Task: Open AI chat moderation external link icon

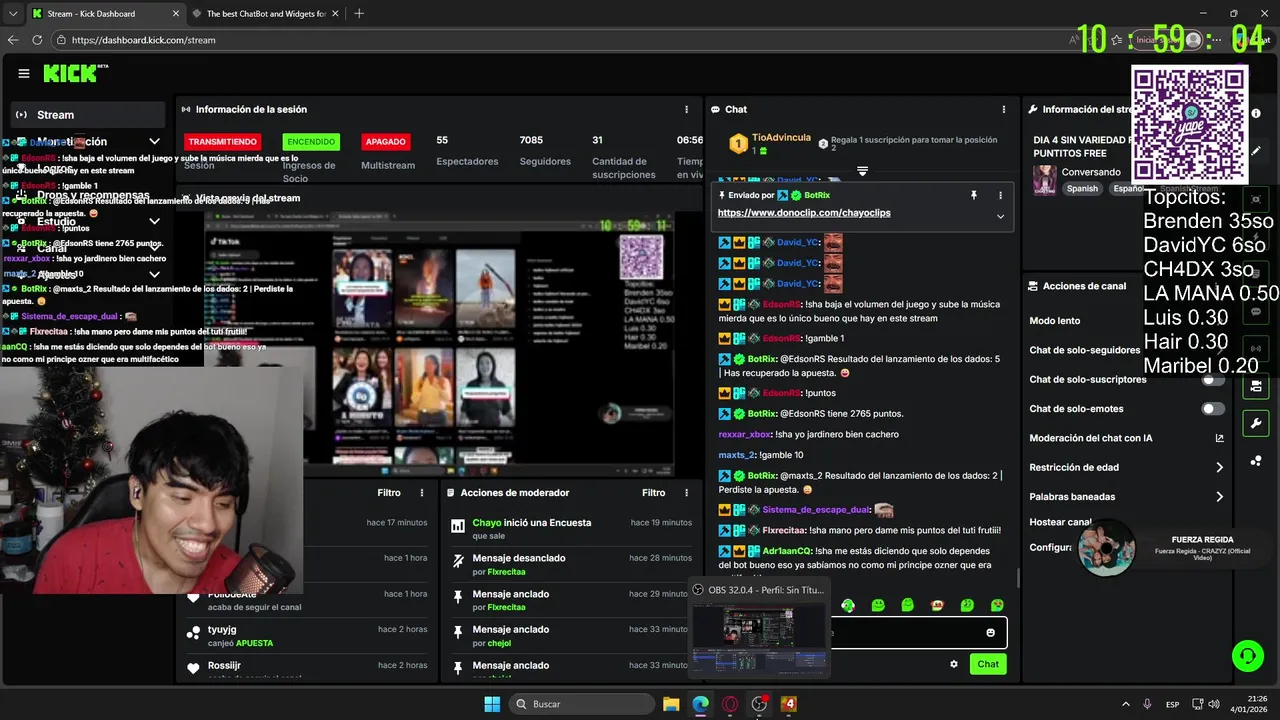Action: point(1219,438)
